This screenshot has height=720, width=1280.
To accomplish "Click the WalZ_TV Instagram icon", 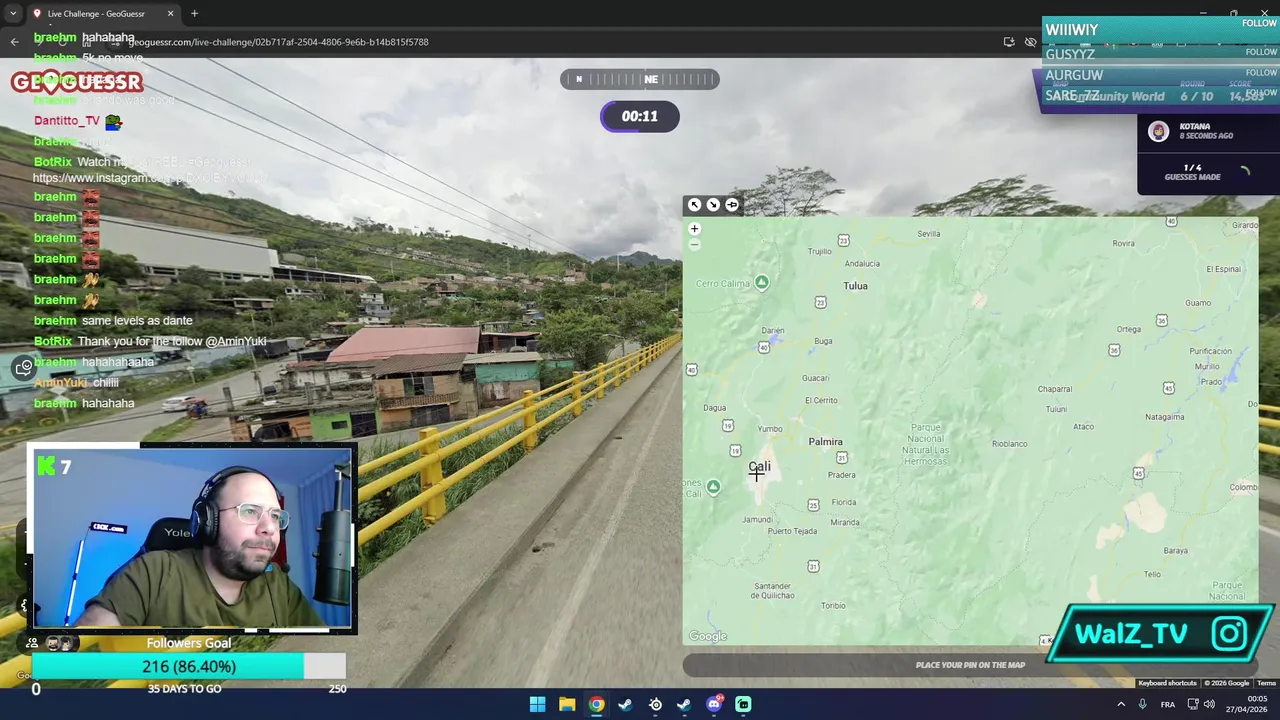I will pyautogui.click(x=1230, y=633).
